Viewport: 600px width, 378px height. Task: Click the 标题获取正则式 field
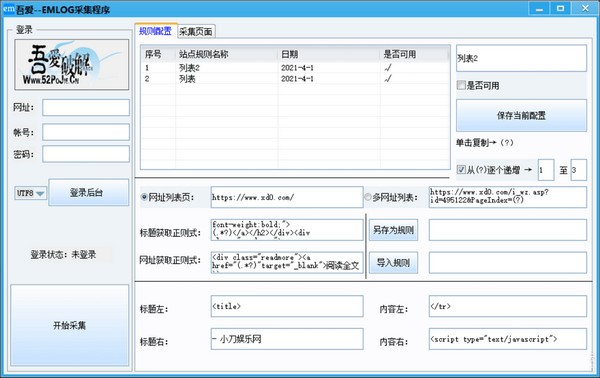[287, 230]
